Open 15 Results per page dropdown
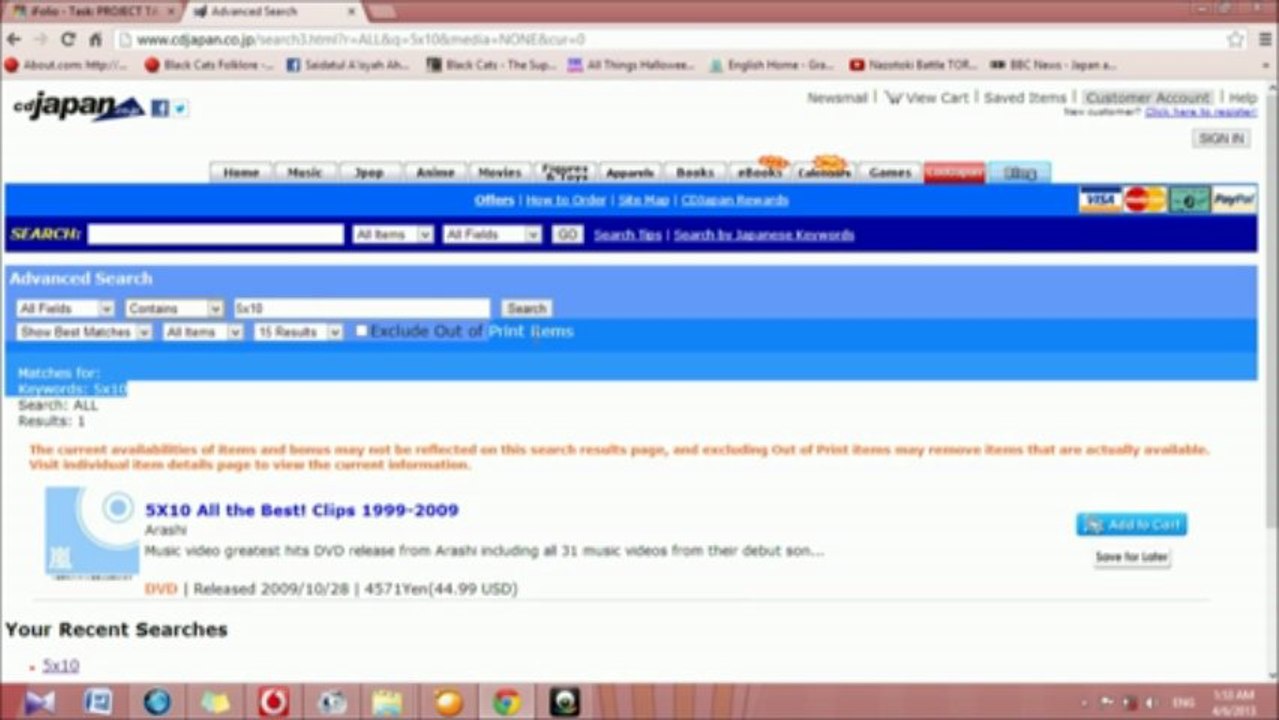The height and width of the screenshot is (720, 1279). 298,332
